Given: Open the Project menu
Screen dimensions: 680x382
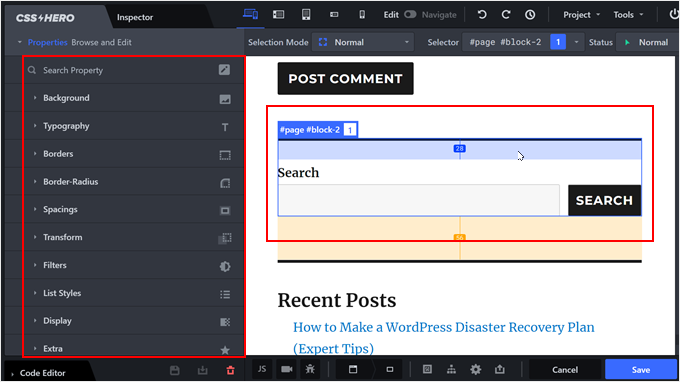Looking at the screenshot, I should tap(582, 15).
